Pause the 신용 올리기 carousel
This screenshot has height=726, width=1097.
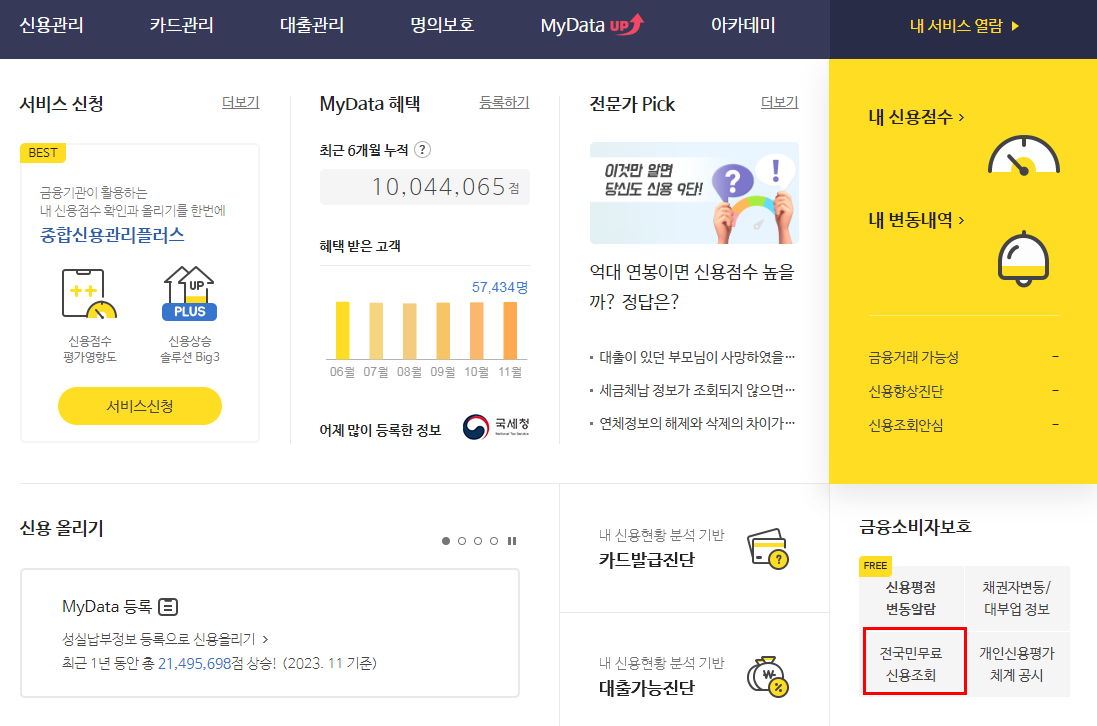point(512,541)
